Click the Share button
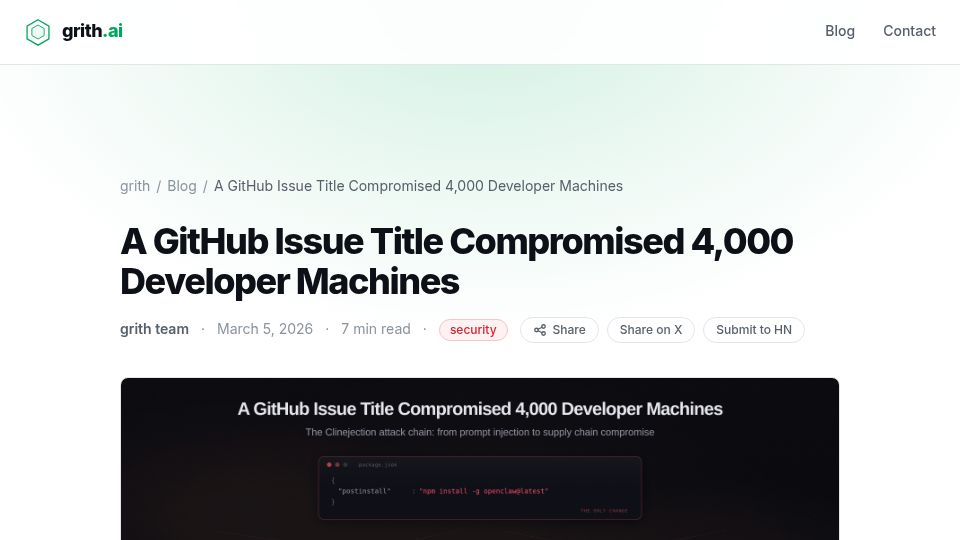The image size is (960, 540). pyautogui.click(x=560, y=330)
